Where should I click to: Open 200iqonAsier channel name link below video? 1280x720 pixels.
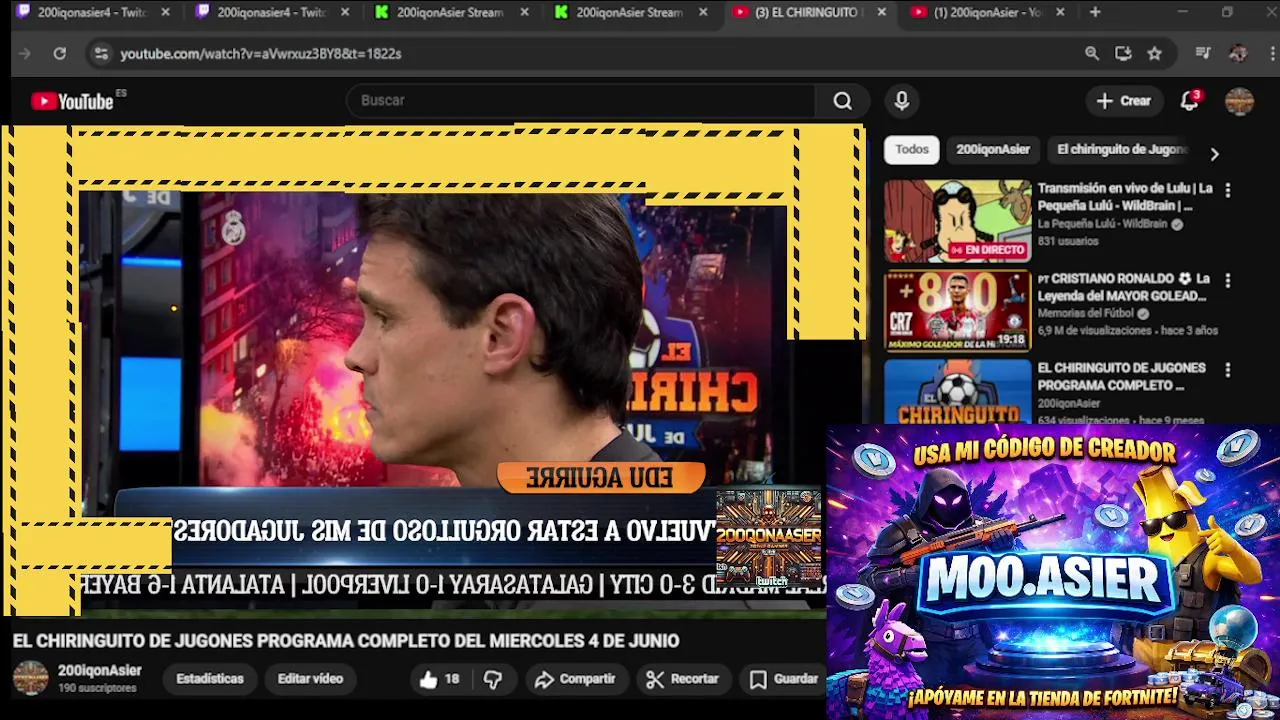coord(99,671)
